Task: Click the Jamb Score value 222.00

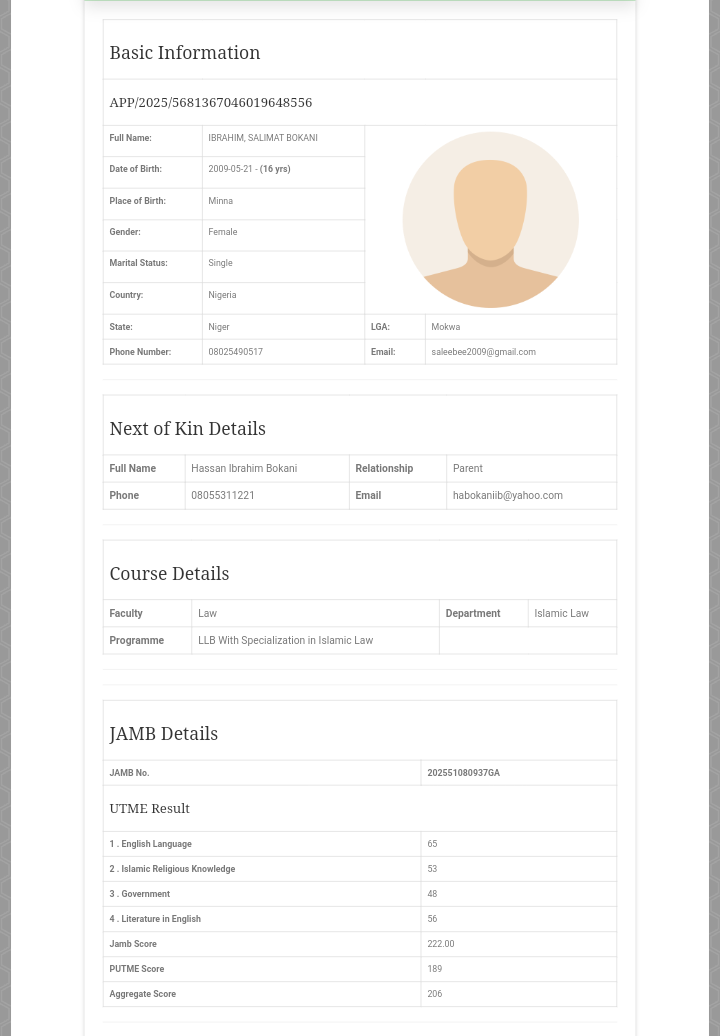Action: pyautogui.click(x=440, y=944)
